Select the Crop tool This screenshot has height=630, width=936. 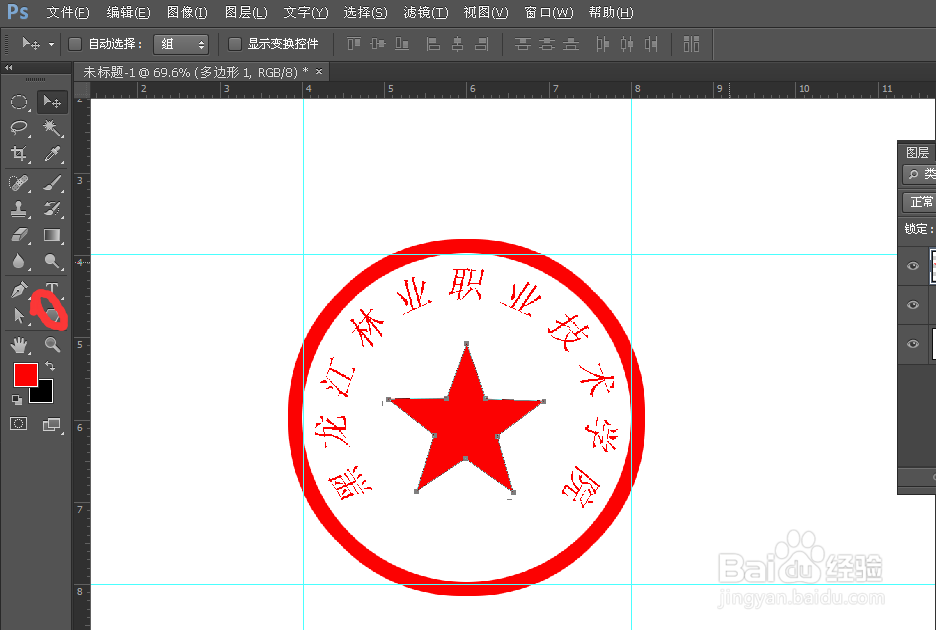pyautogui.click(x=19, y=154)
